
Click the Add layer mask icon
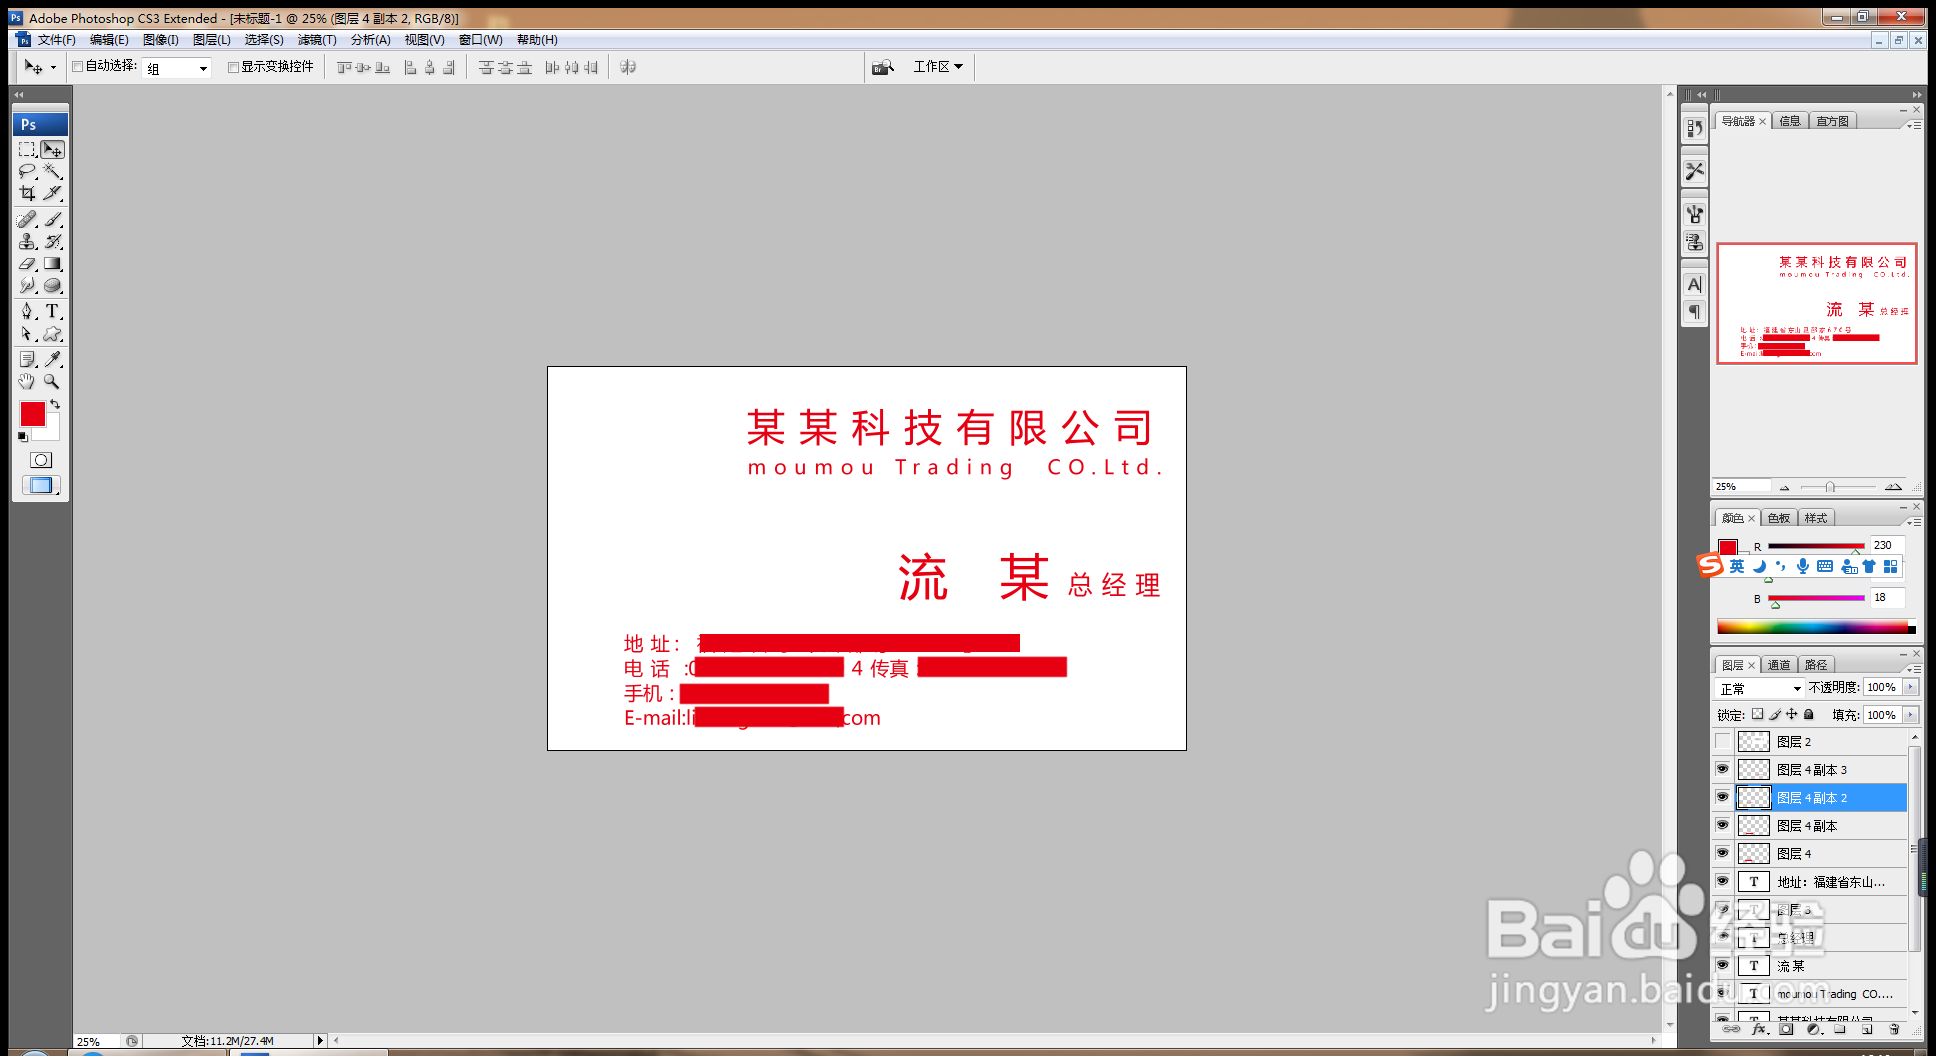pyautogui.click(x=1785, y=1029)
